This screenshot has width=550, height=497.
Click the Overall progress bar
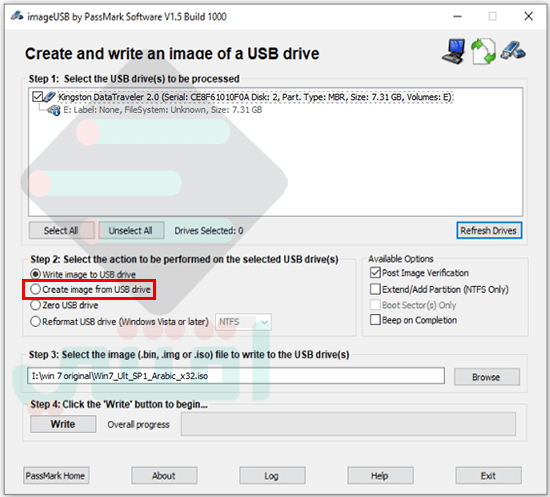pos(348,424)
